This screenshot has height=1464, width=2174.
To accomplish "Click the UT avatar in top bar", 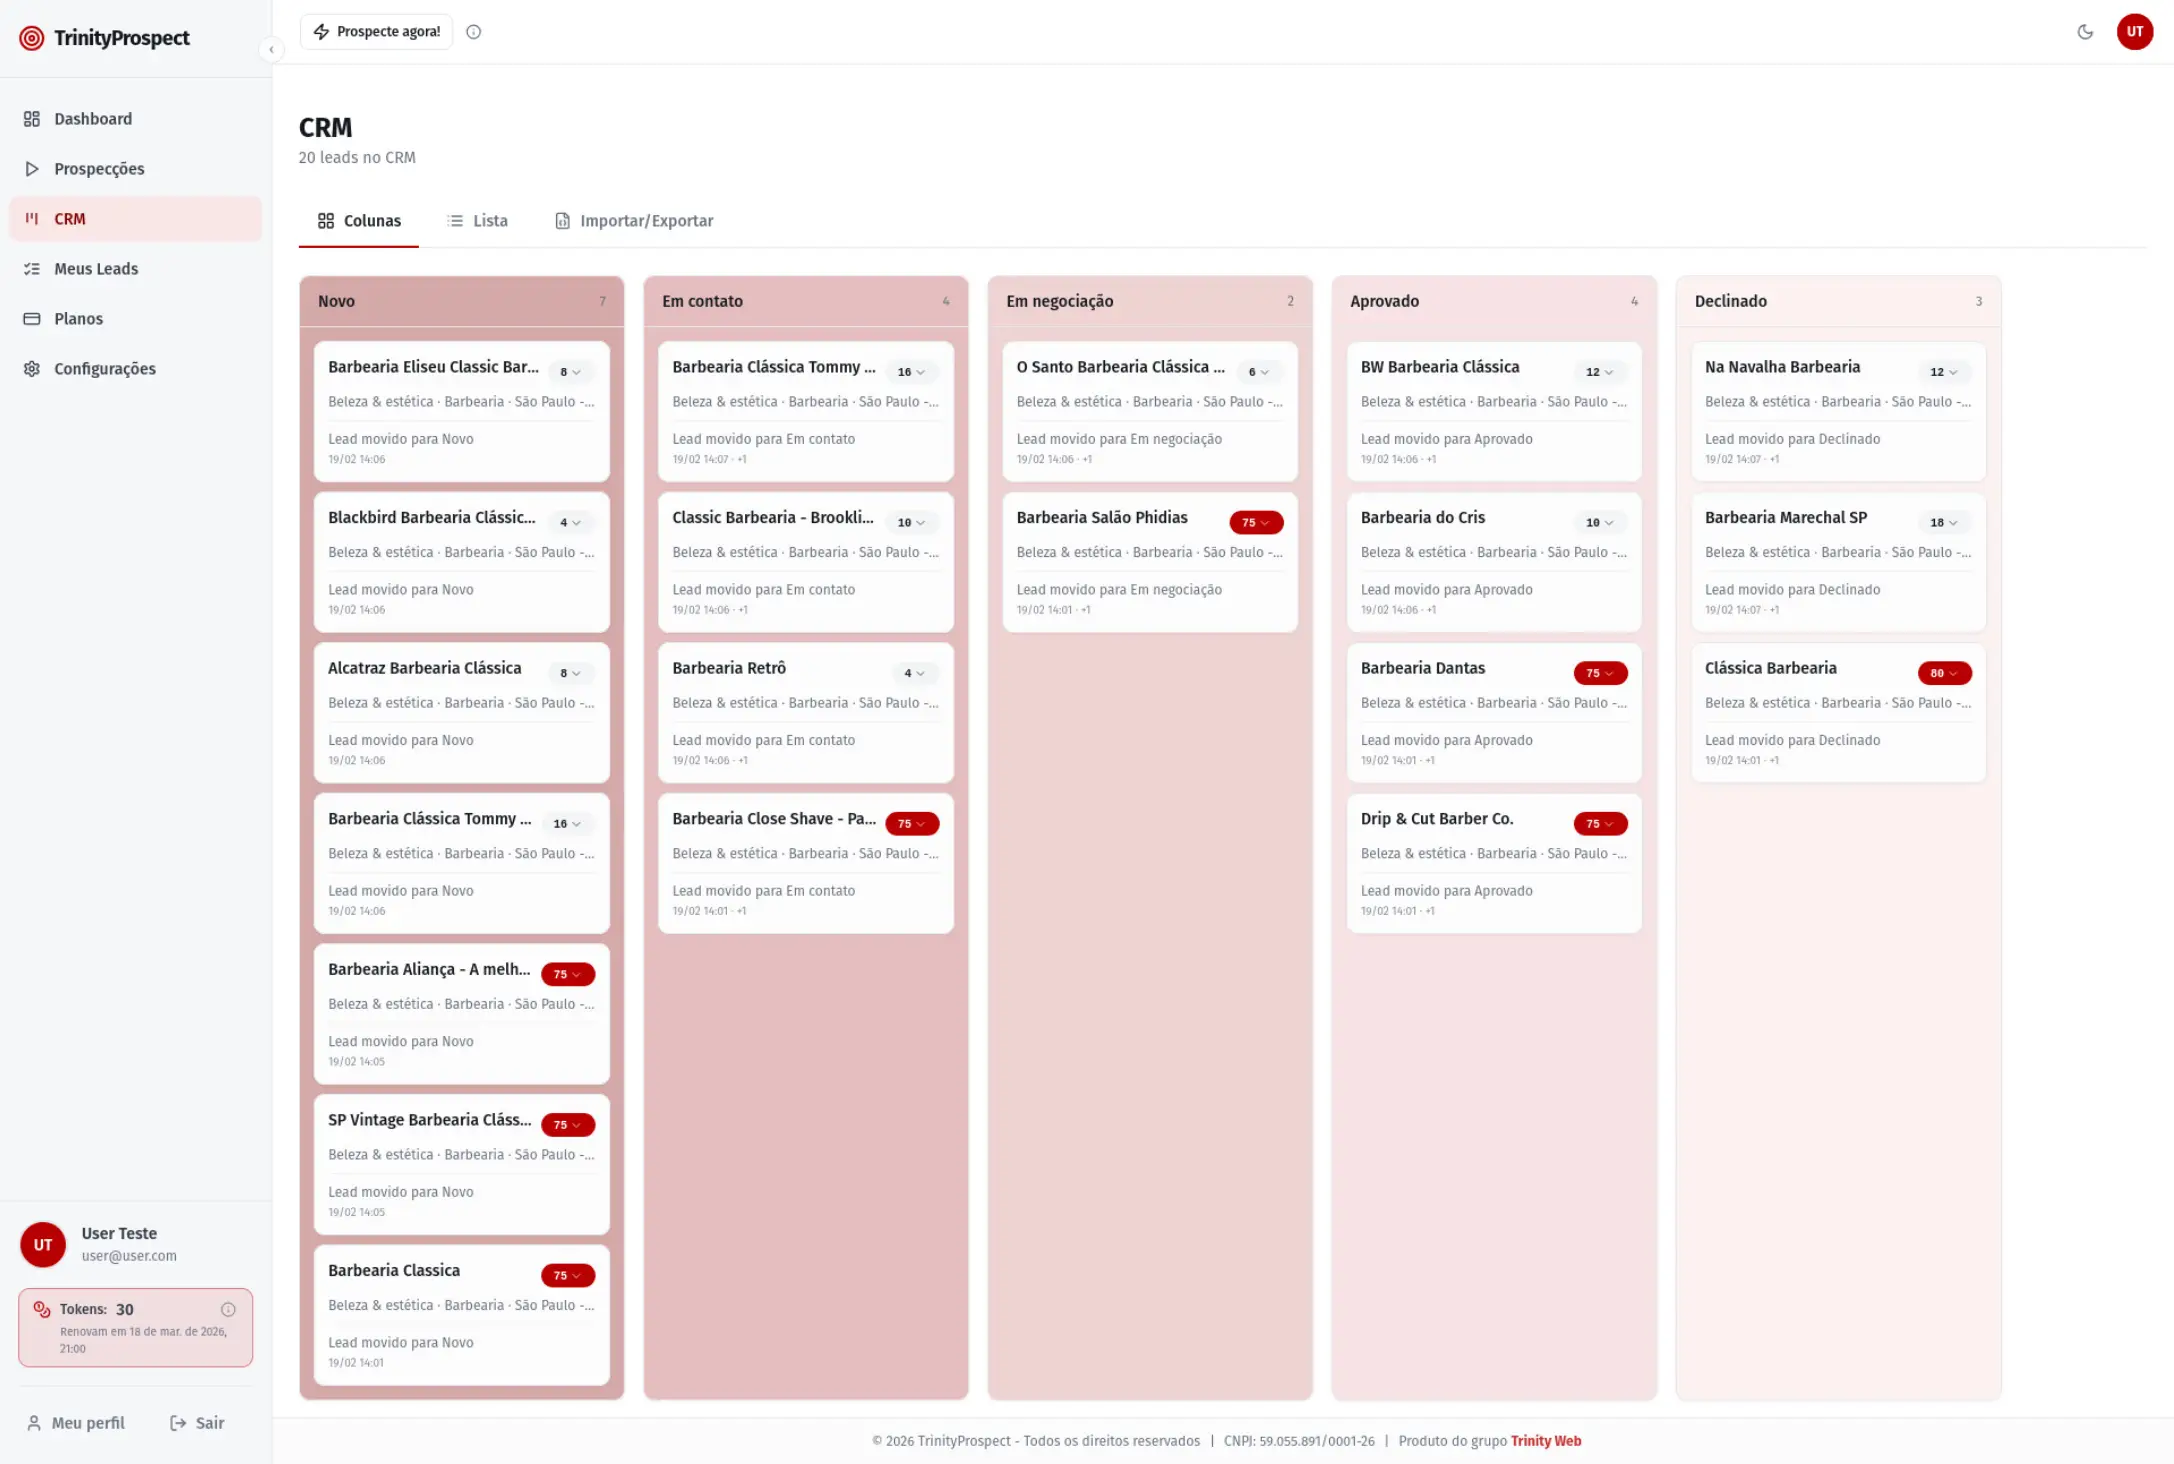I will (2134, 32).
